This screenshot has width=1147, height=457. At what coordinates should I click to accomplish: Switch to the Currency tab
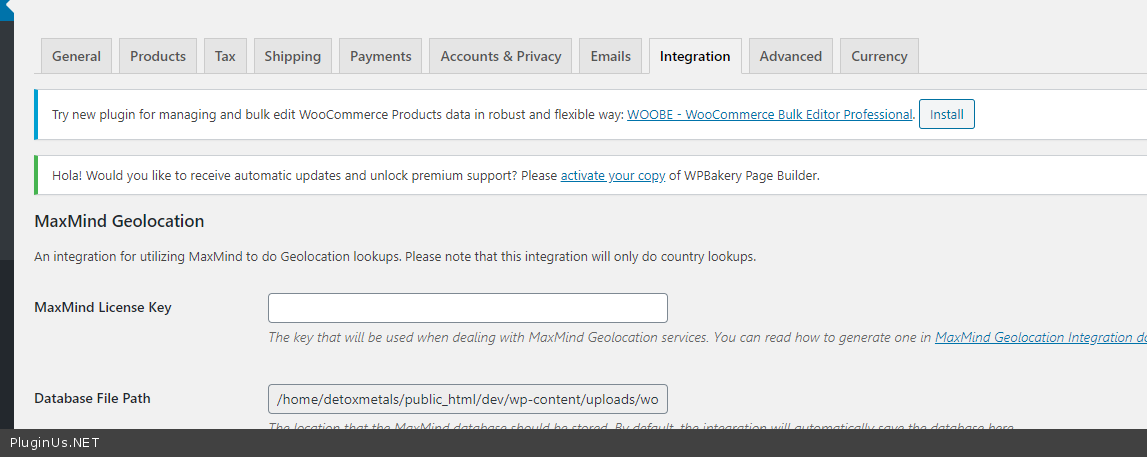coord(879,56)
